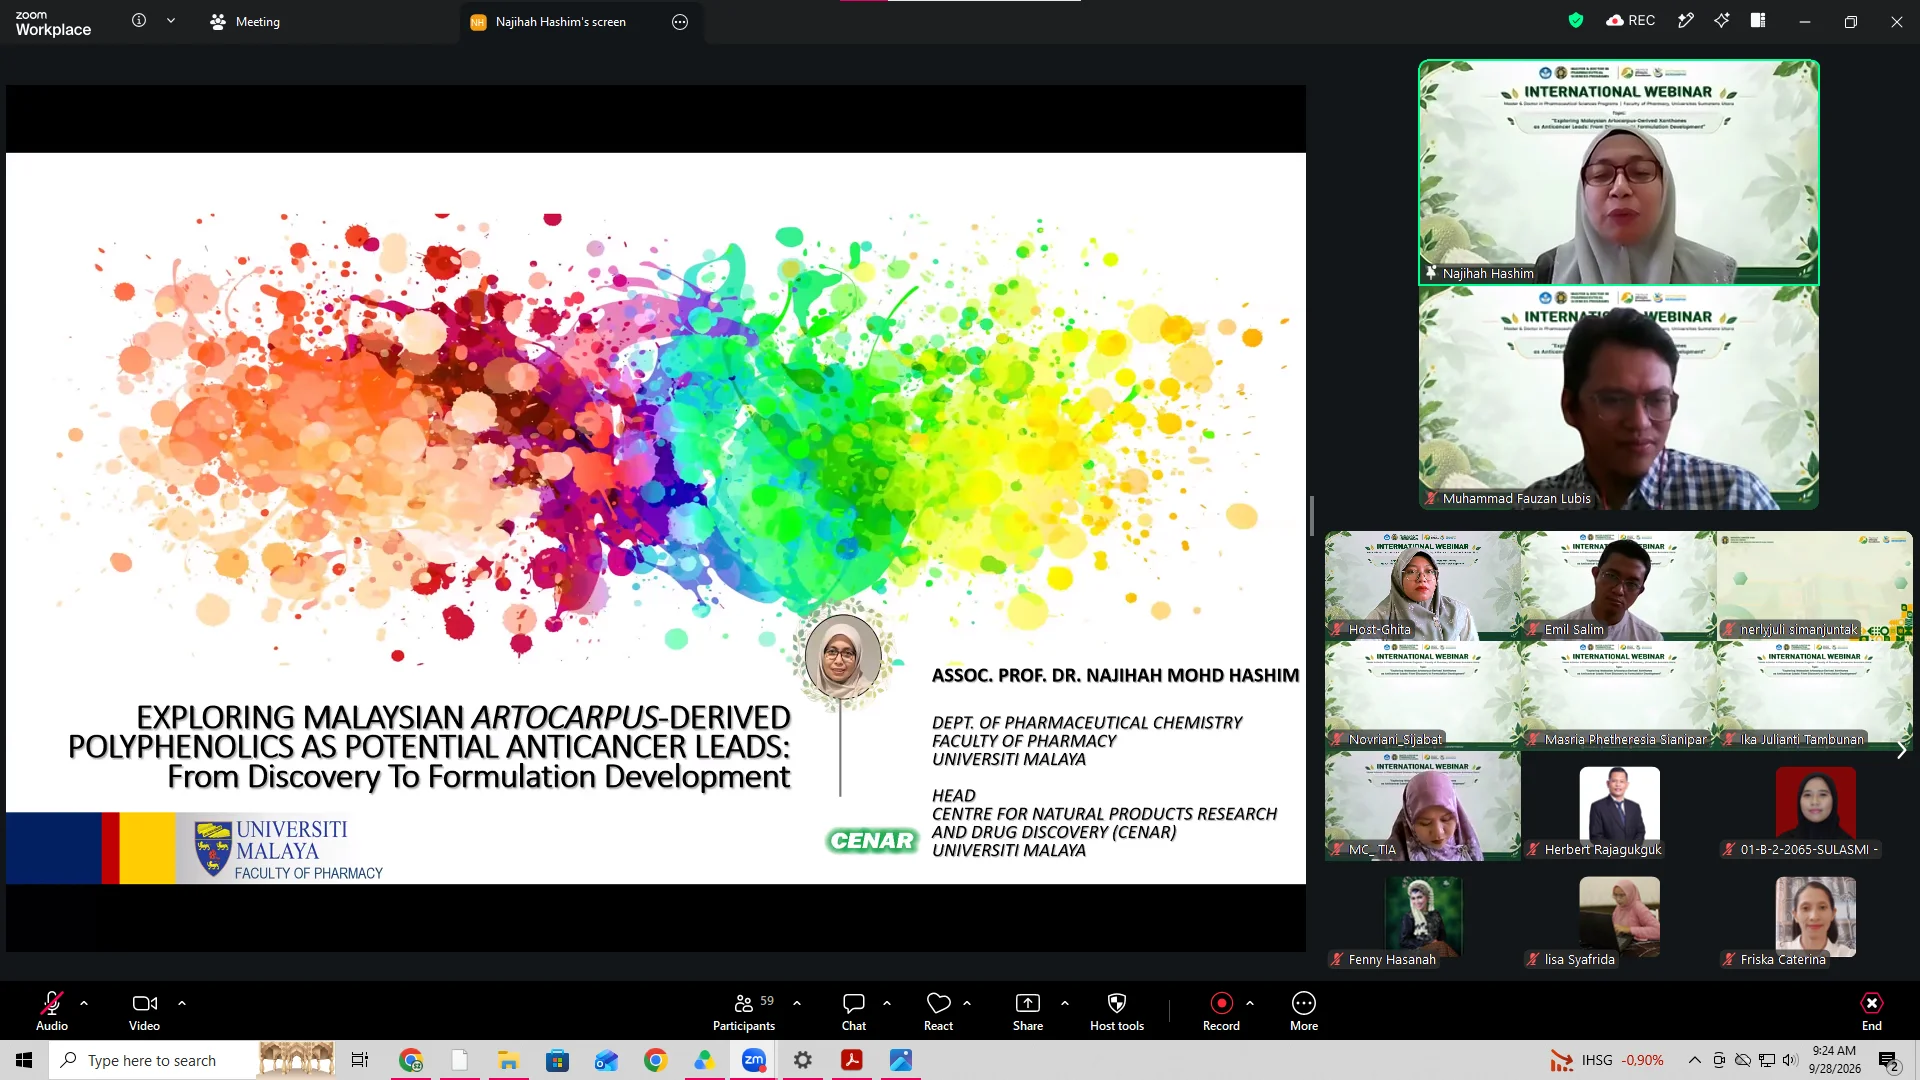This screenshot has height=1080, width=1920.
Task: Expand the Participants options arrow
Action: tap(797, 1002)
